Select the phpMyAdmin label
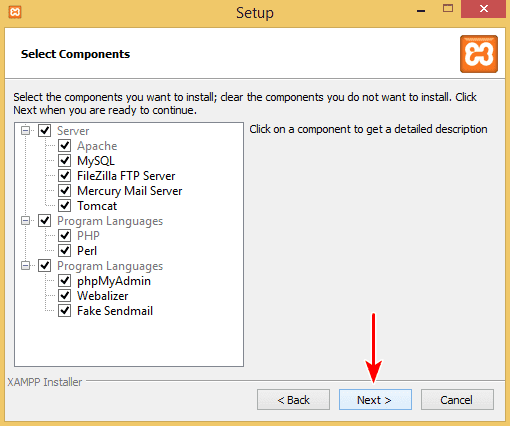The height and width of the screenshot is (426, 510). pyautogui.click(x=114, y=281)
